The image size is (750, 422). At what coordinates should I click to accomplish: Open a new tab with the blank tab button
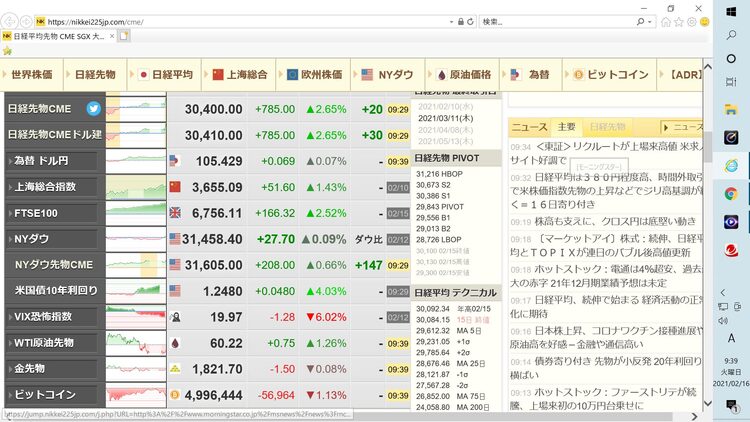pyautogui.click(x=124, y=36)
